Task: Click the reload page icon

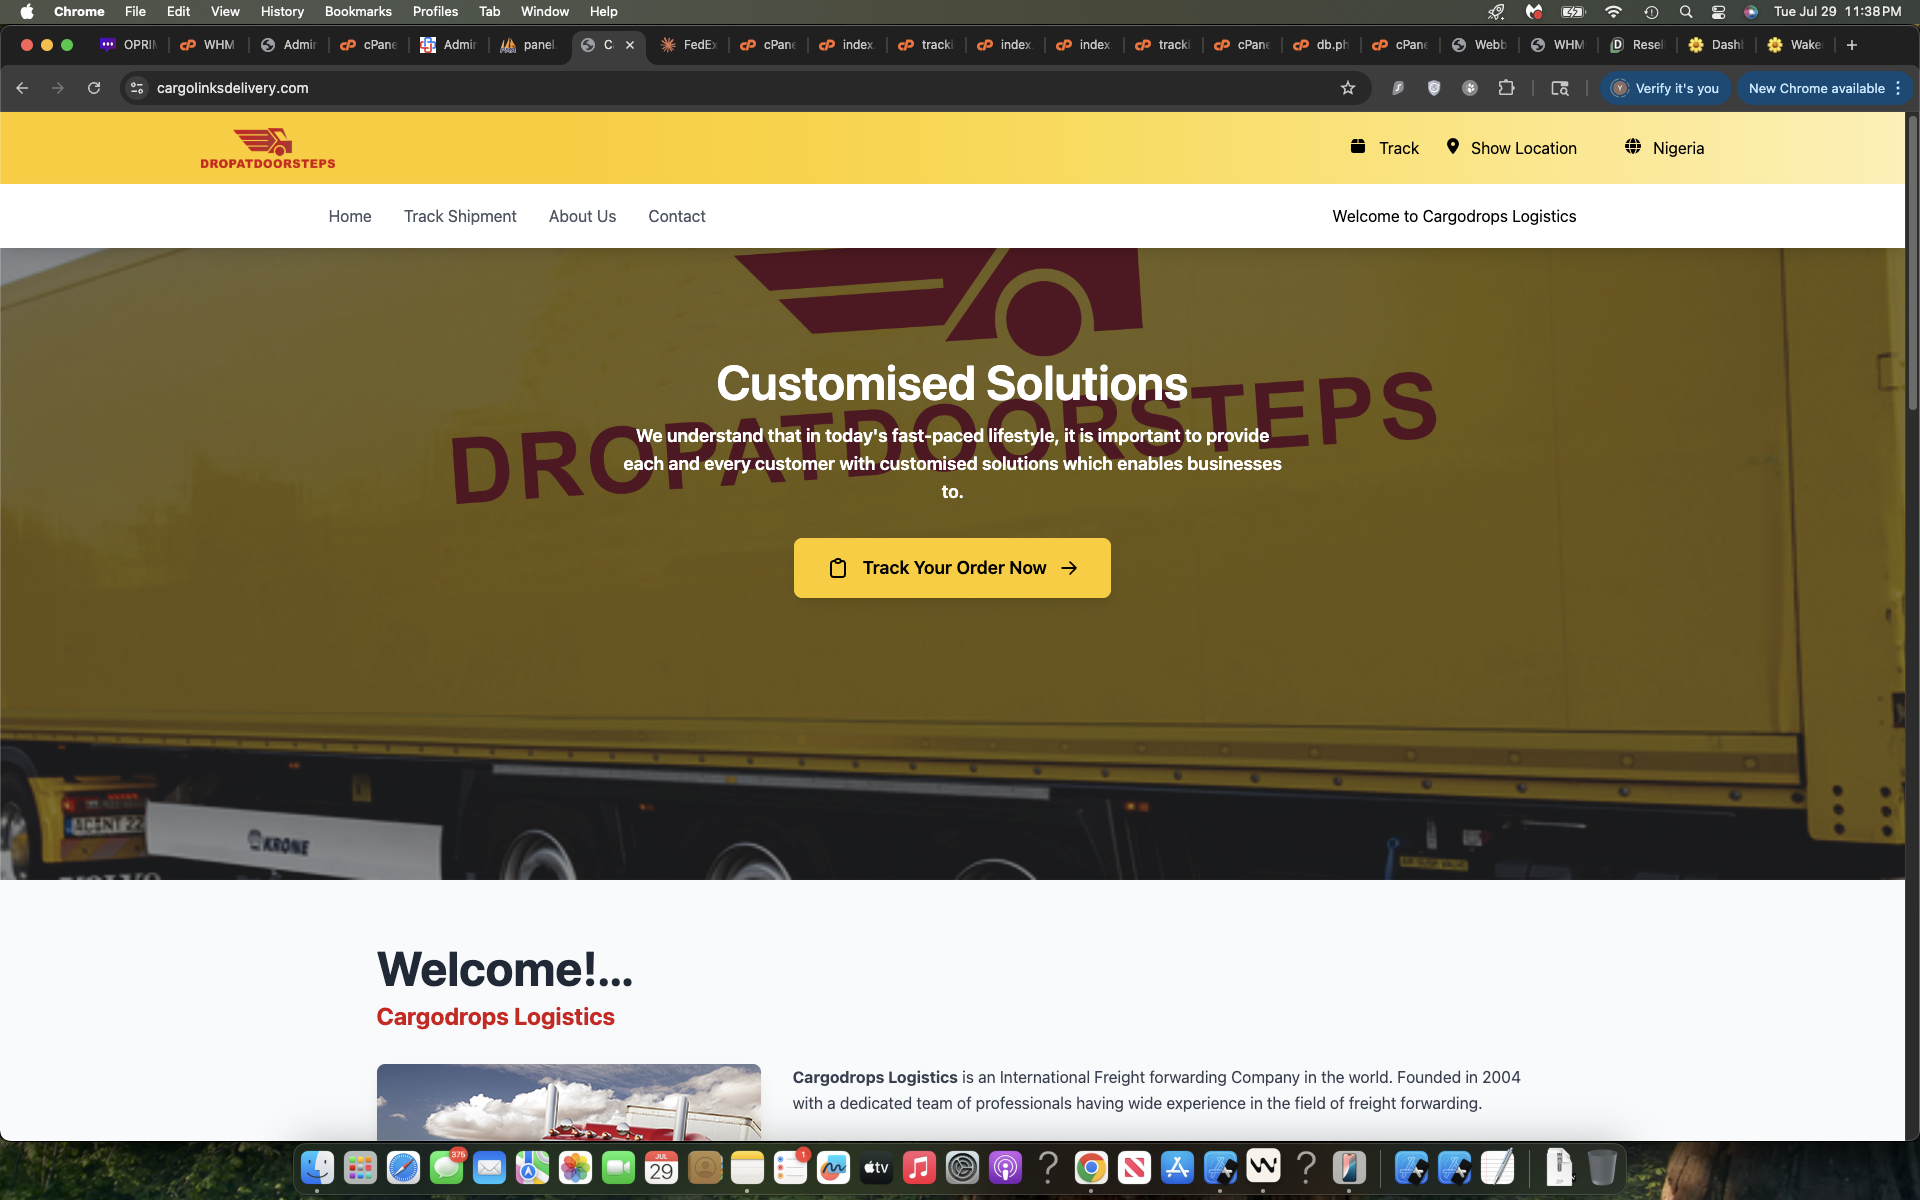Action: click(94, 88)
